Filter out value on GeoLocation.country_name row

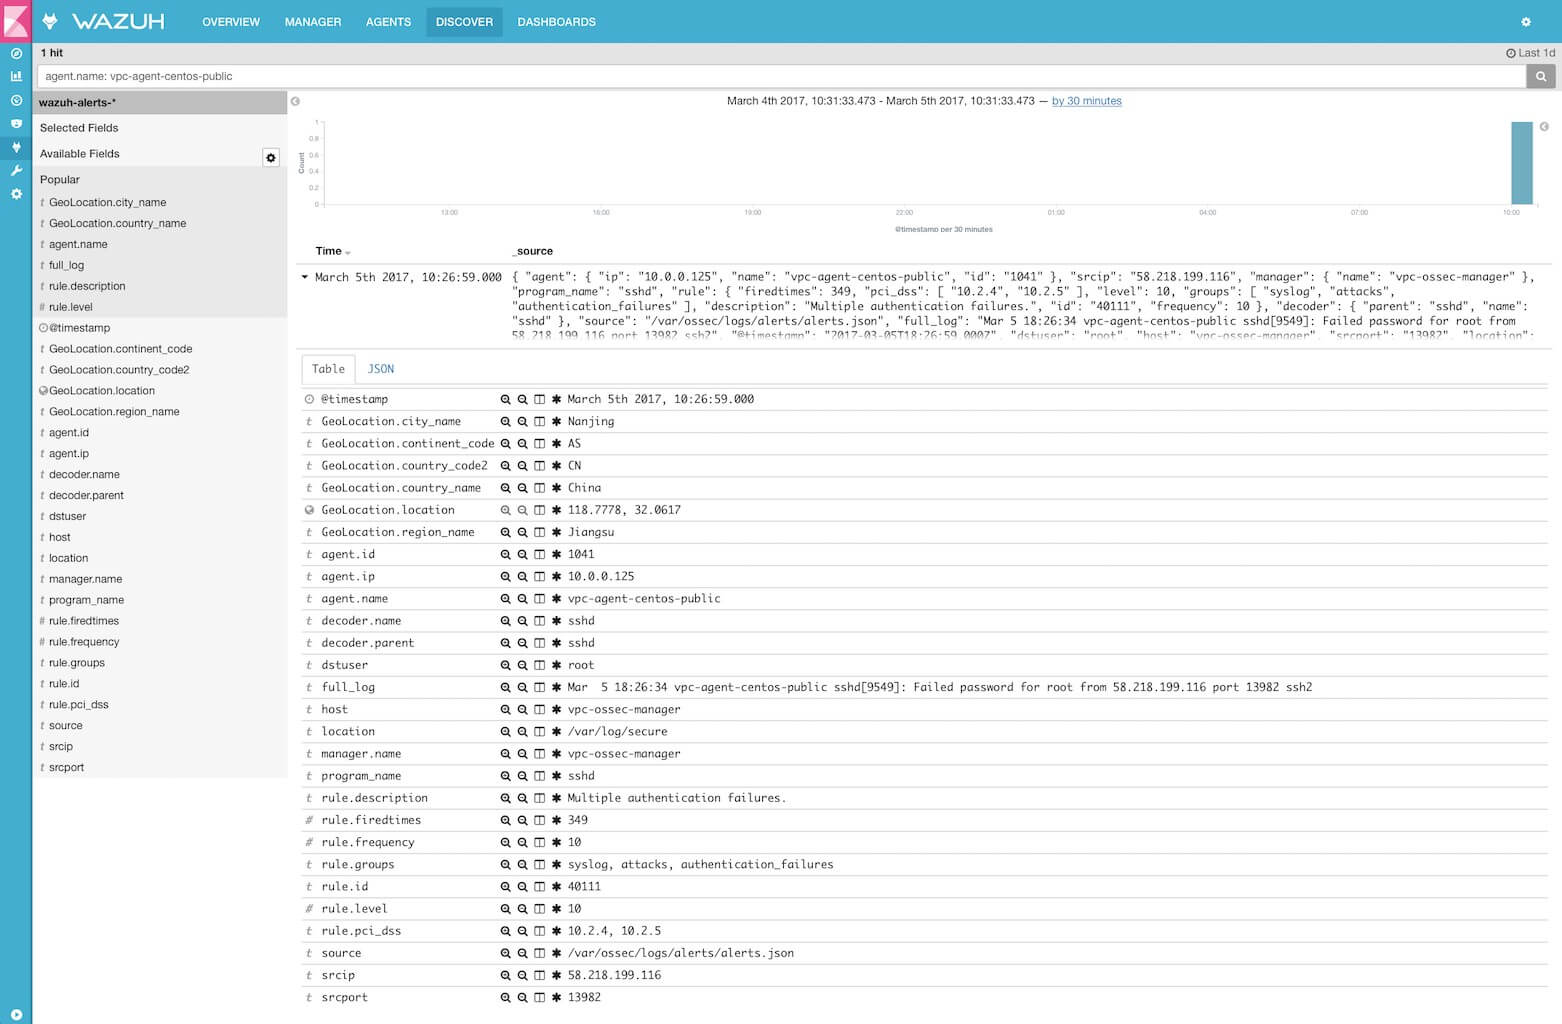(522, 488)
